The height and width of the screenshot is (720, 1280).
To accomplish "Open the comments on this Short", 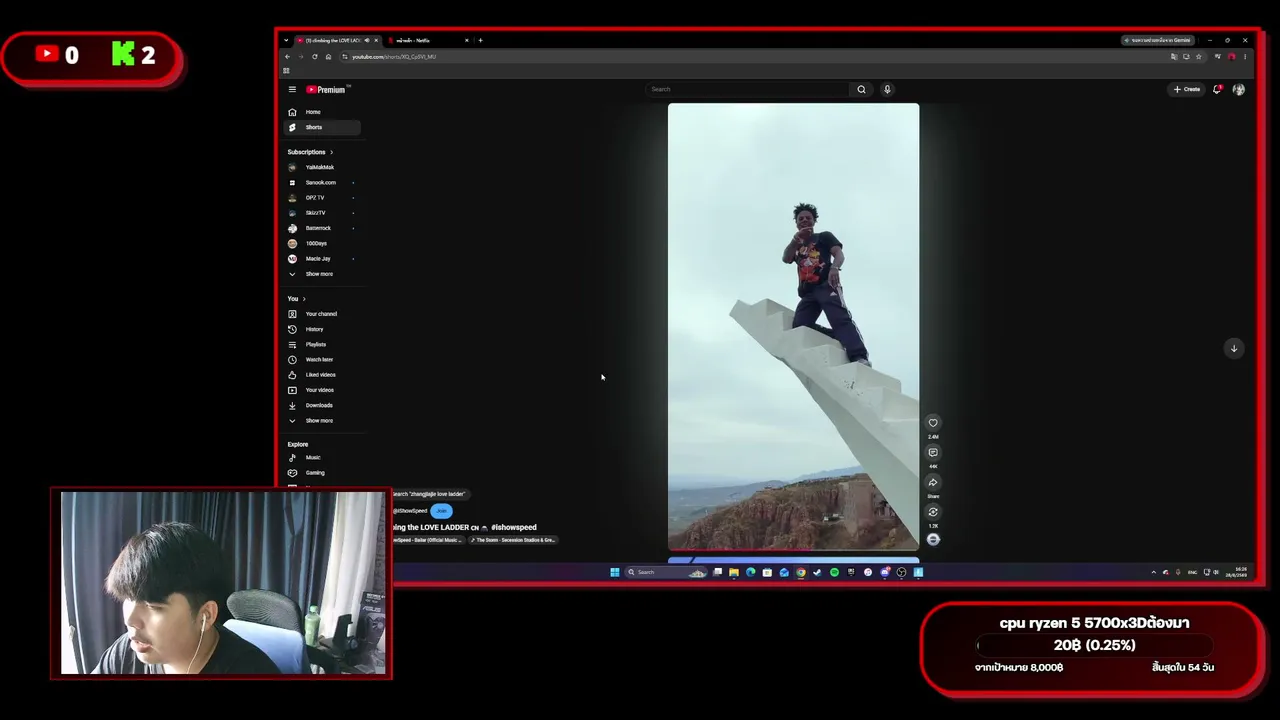I will [933, 452].
